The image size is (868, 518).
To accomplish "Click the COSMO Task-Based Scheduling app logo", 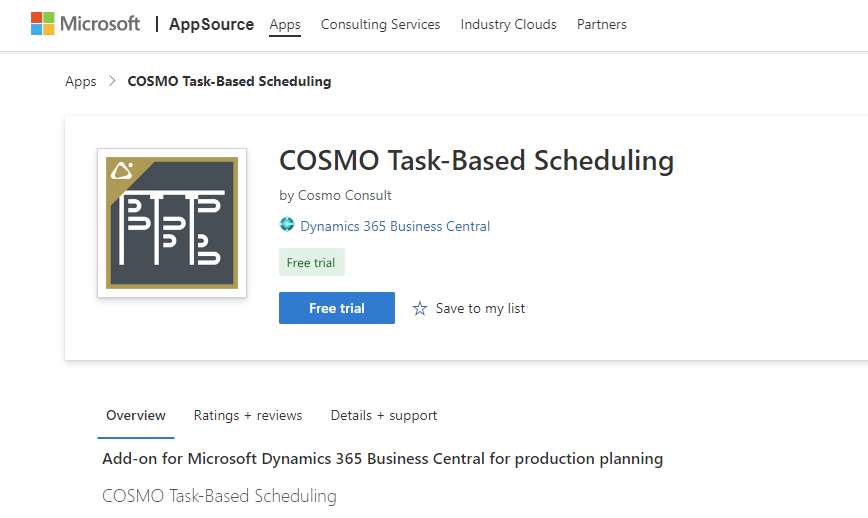I will tap(172, 223).
